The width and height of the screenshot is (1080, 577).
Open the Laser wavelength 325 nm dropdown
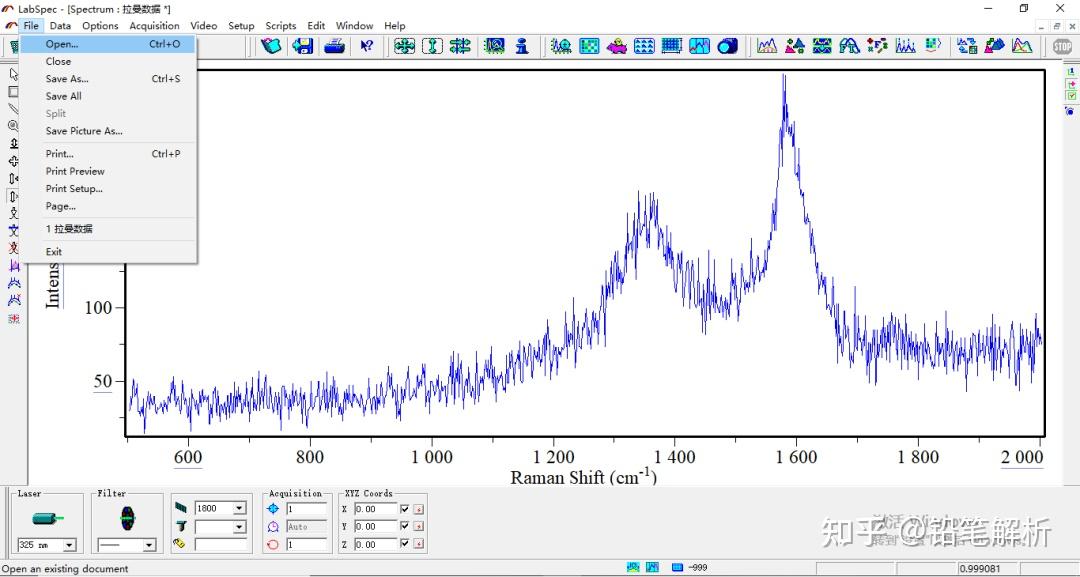pos(69,545)
